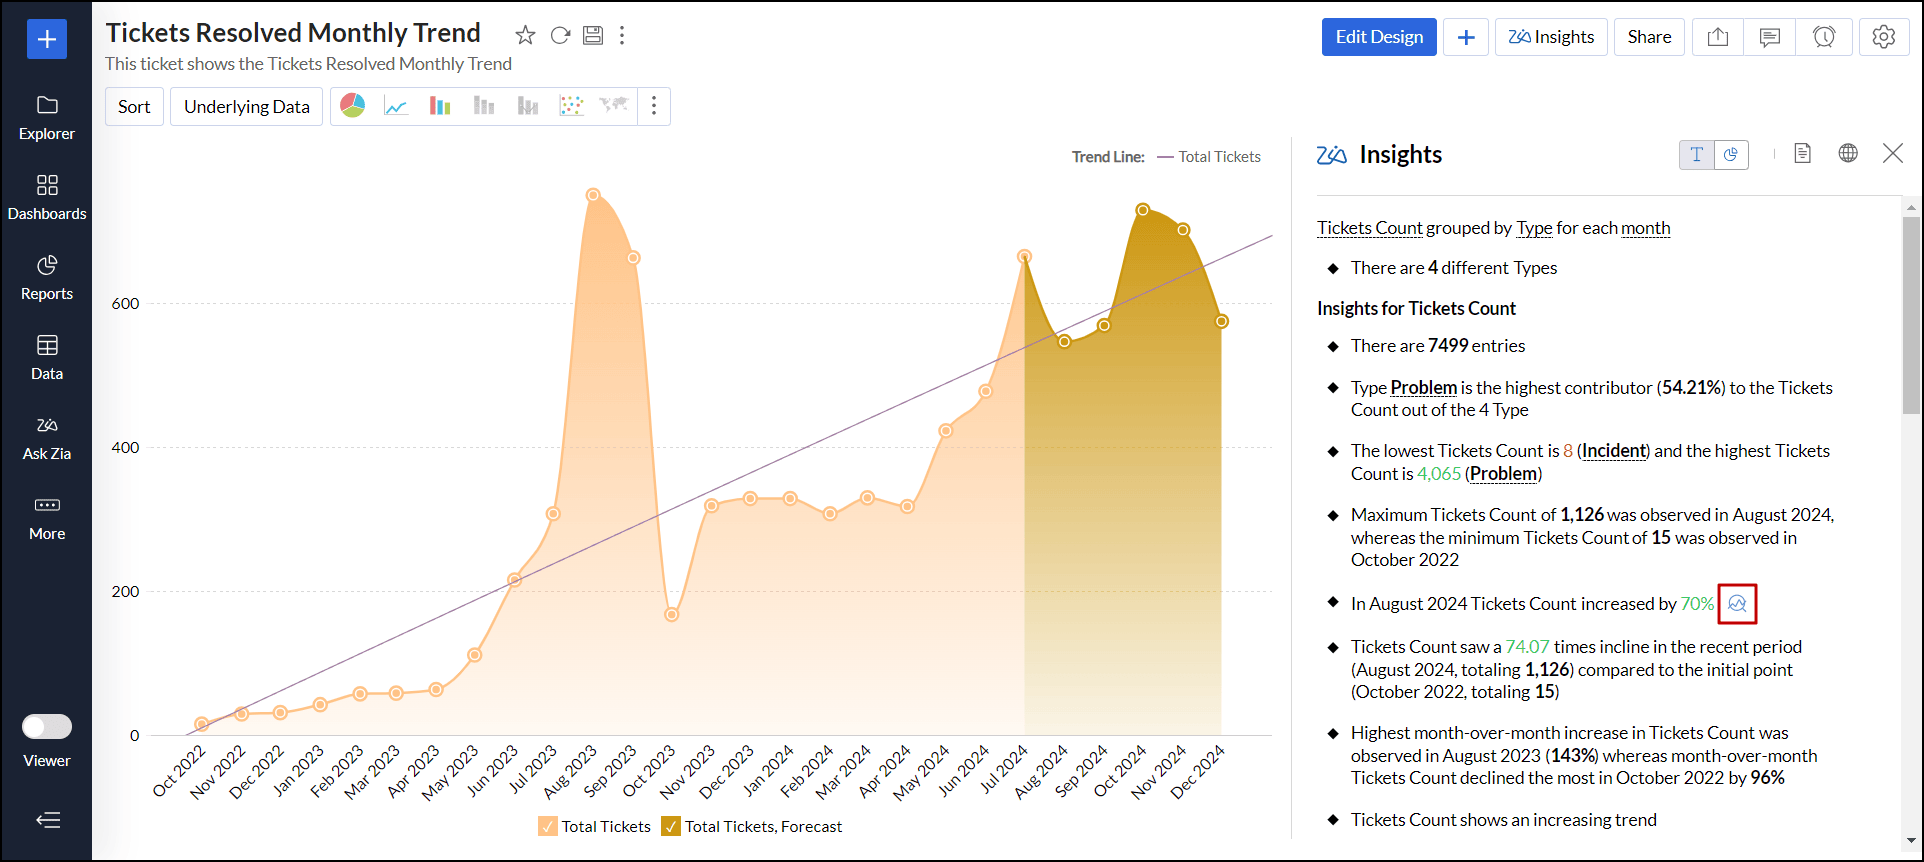Image resolution: width=1924 pixels, height=862 pixels.
Task: Click the chart icon beside 70% insight
Action: pos(1737,604)
